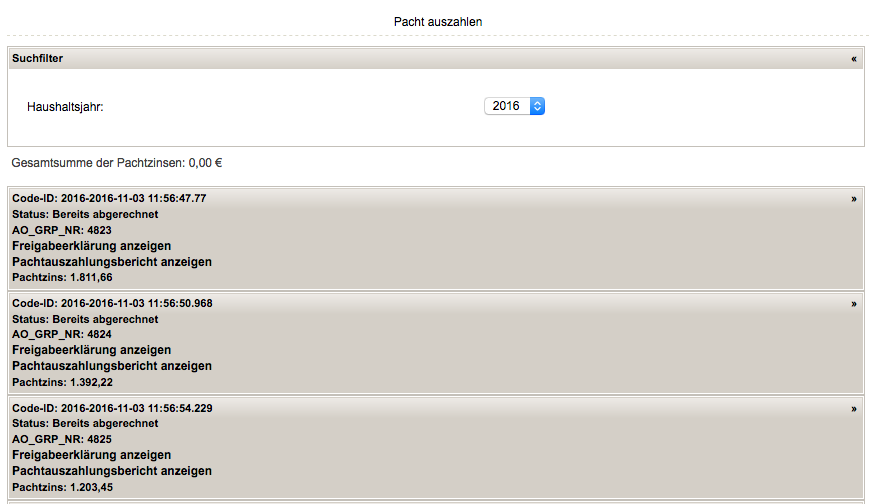Click the Suchfilter panel title
The image size is (871, 504).
point(38,59)
